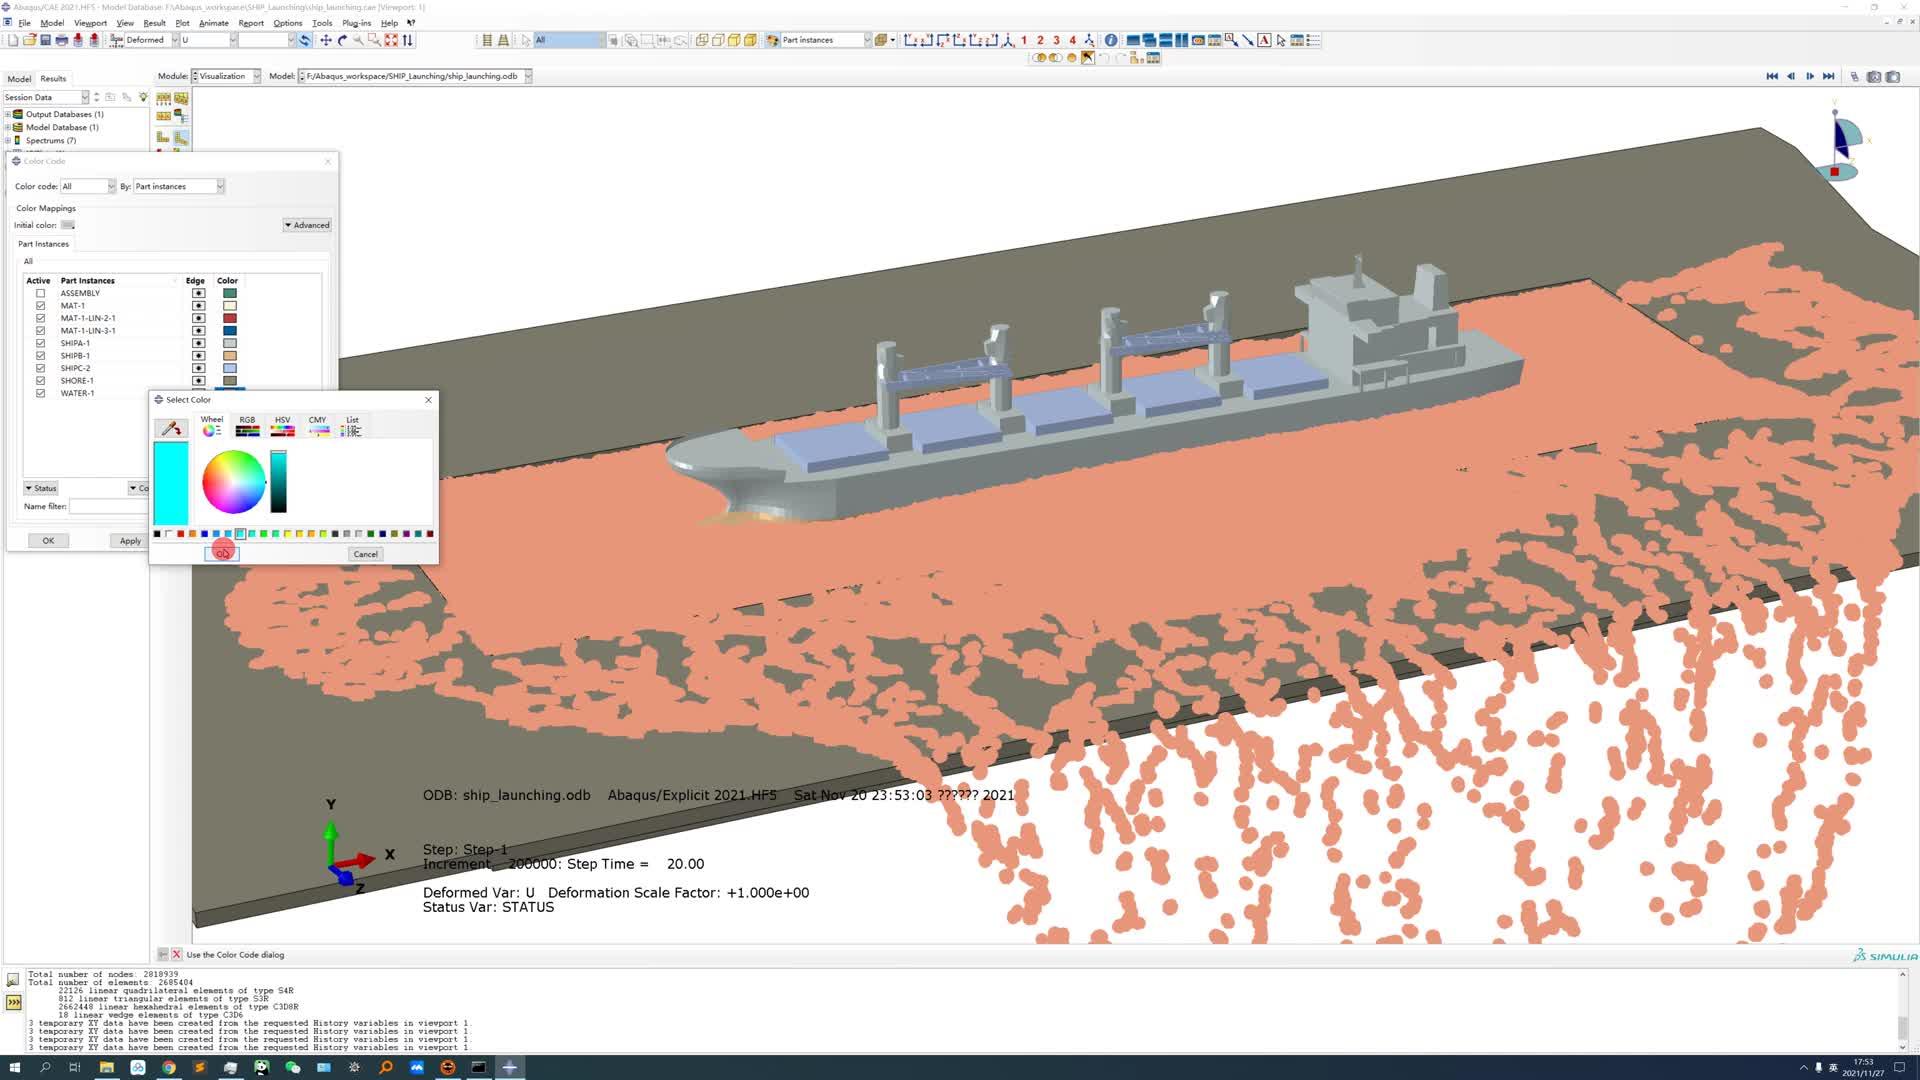Click the Save model database icon
The image size is (1920, 1080).
(45, 40)
